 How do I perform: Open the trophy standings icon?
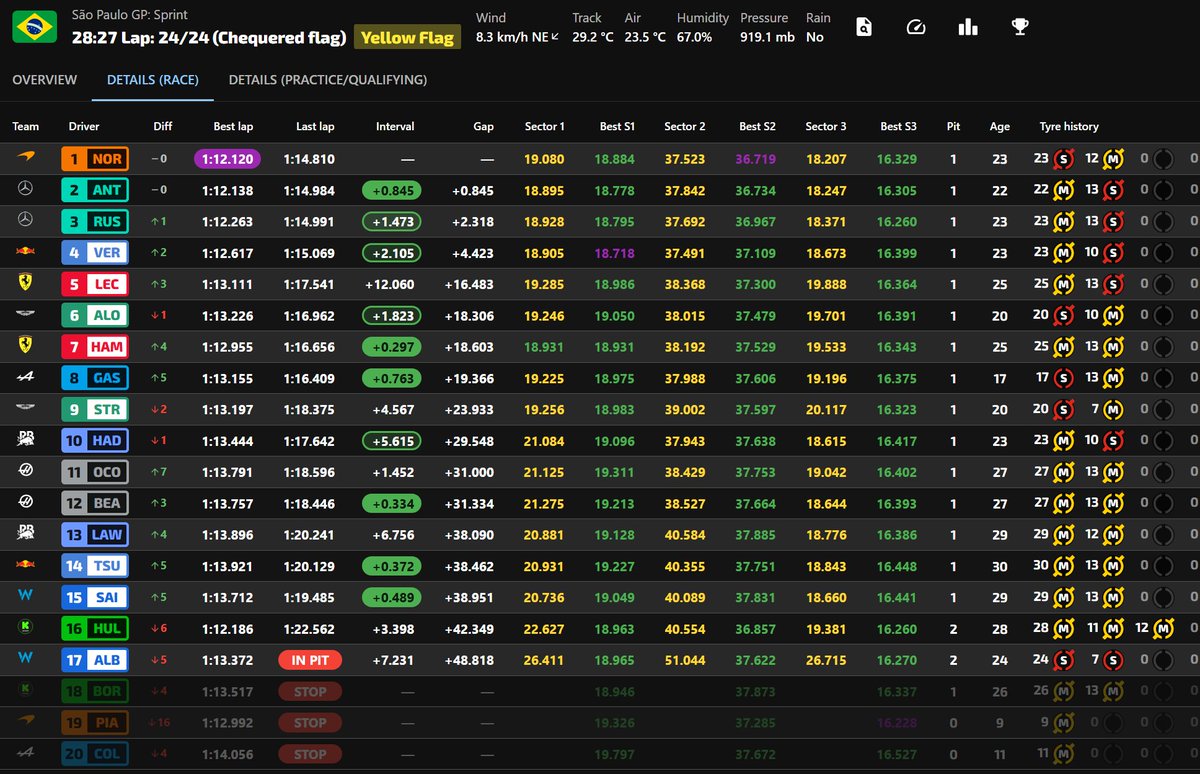[1019, 27]
